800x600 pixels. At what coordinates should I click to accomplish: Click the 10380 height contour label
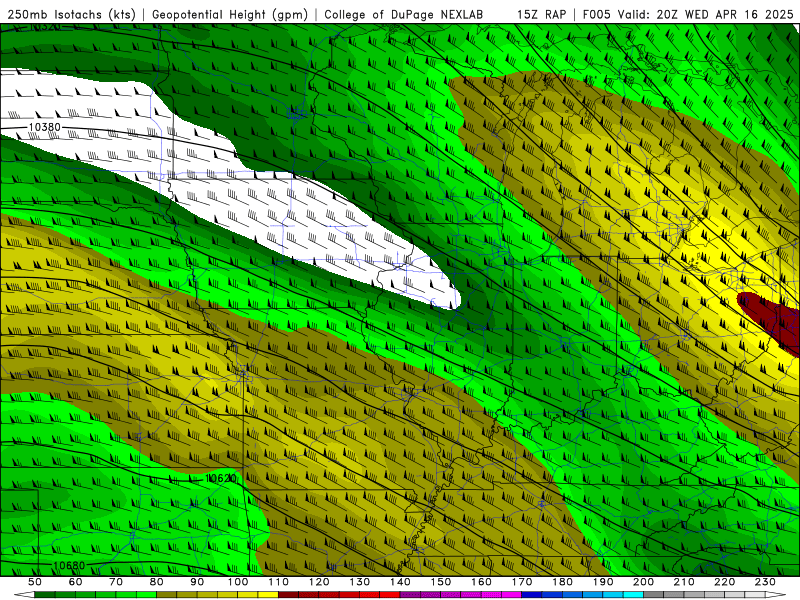44,127
